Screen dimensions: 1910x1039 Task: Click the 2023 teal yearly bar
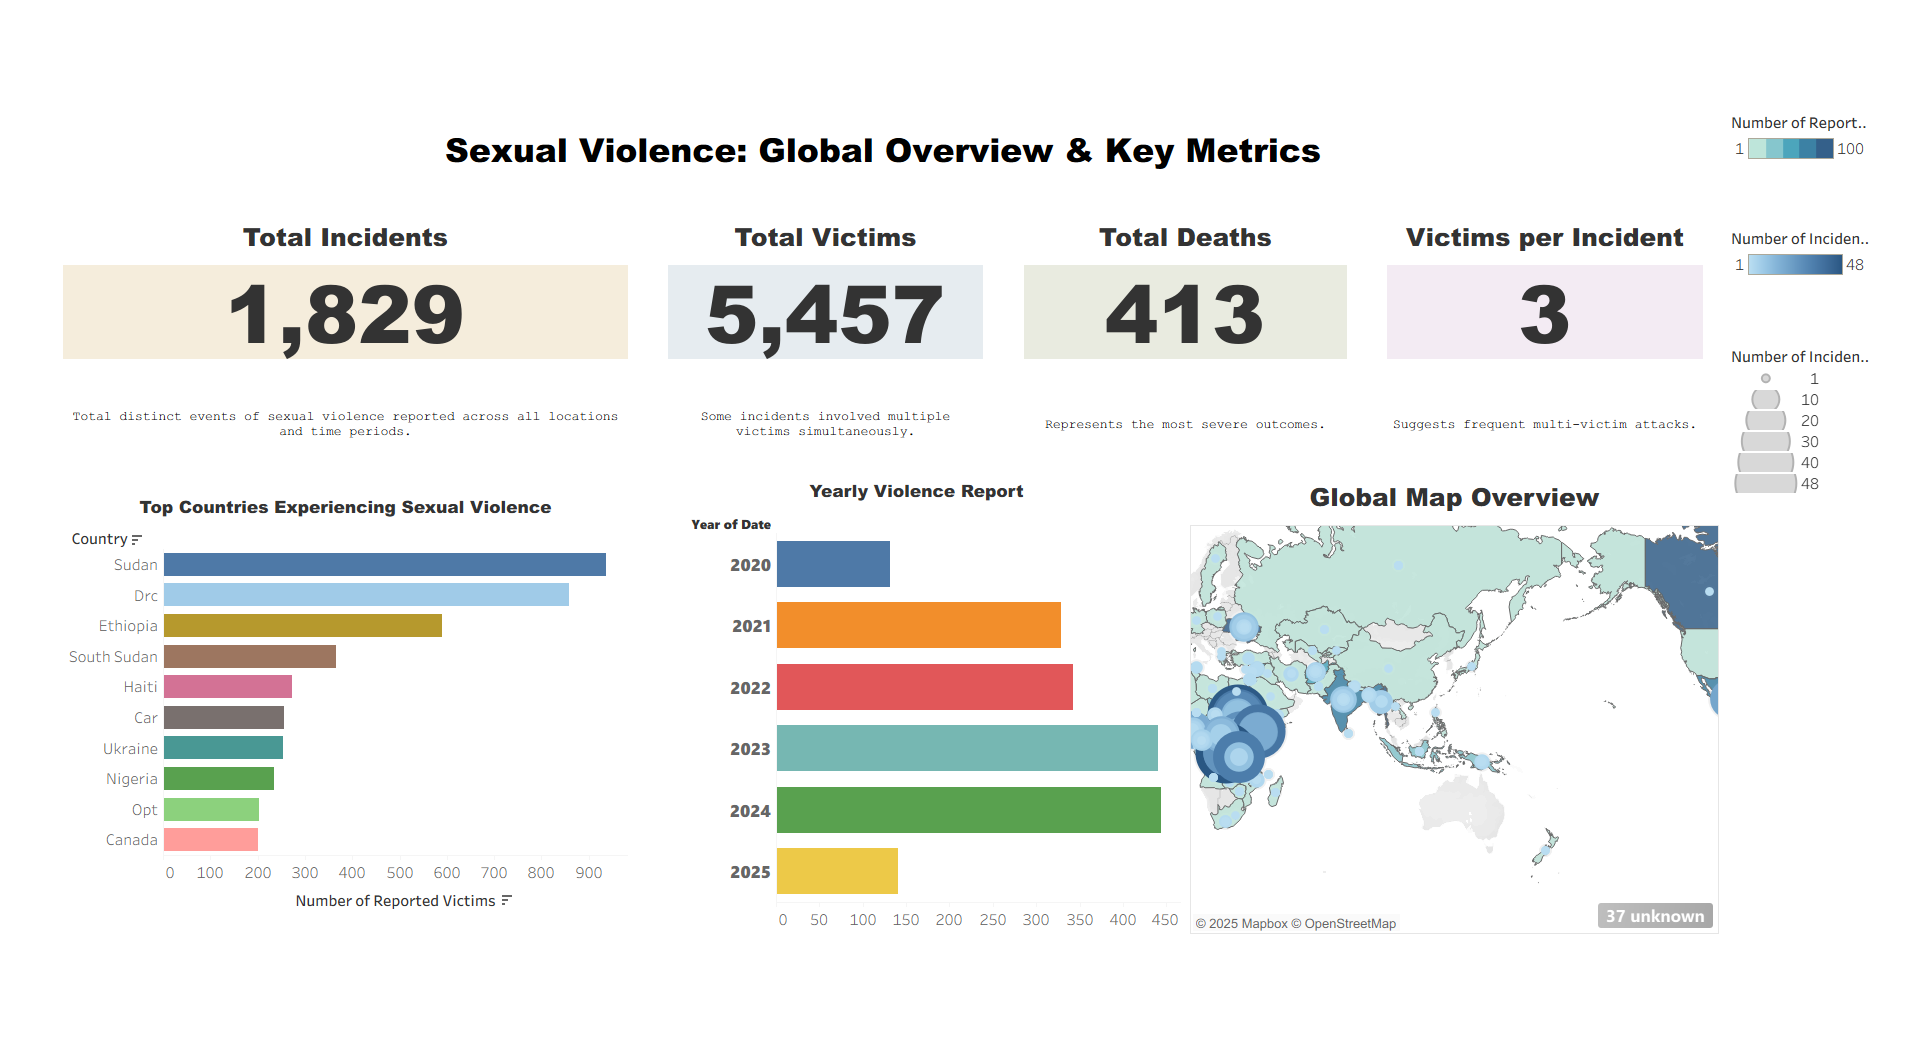[x=967, y=748]
